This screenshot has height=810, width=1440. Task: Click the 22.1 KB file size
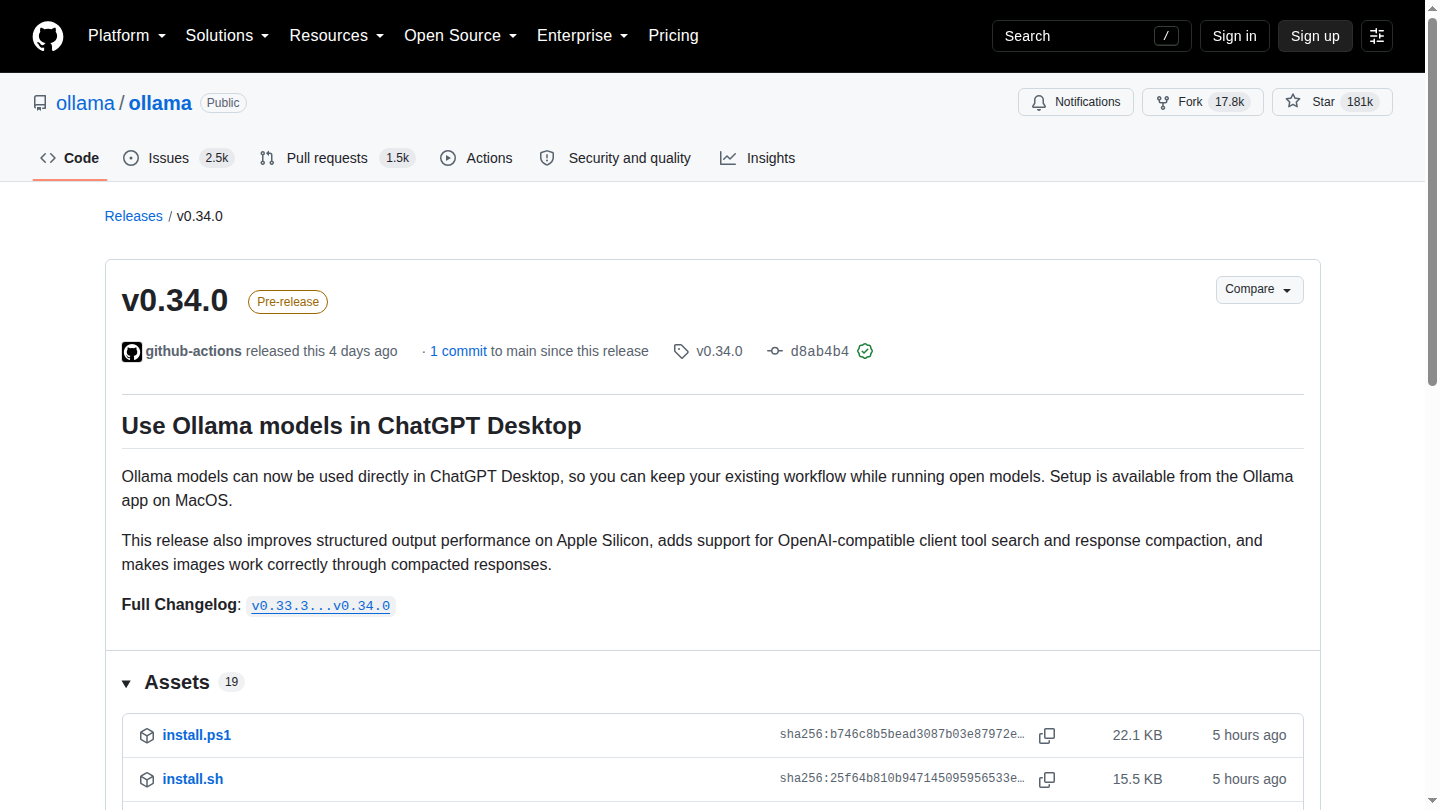[1137, 735]
